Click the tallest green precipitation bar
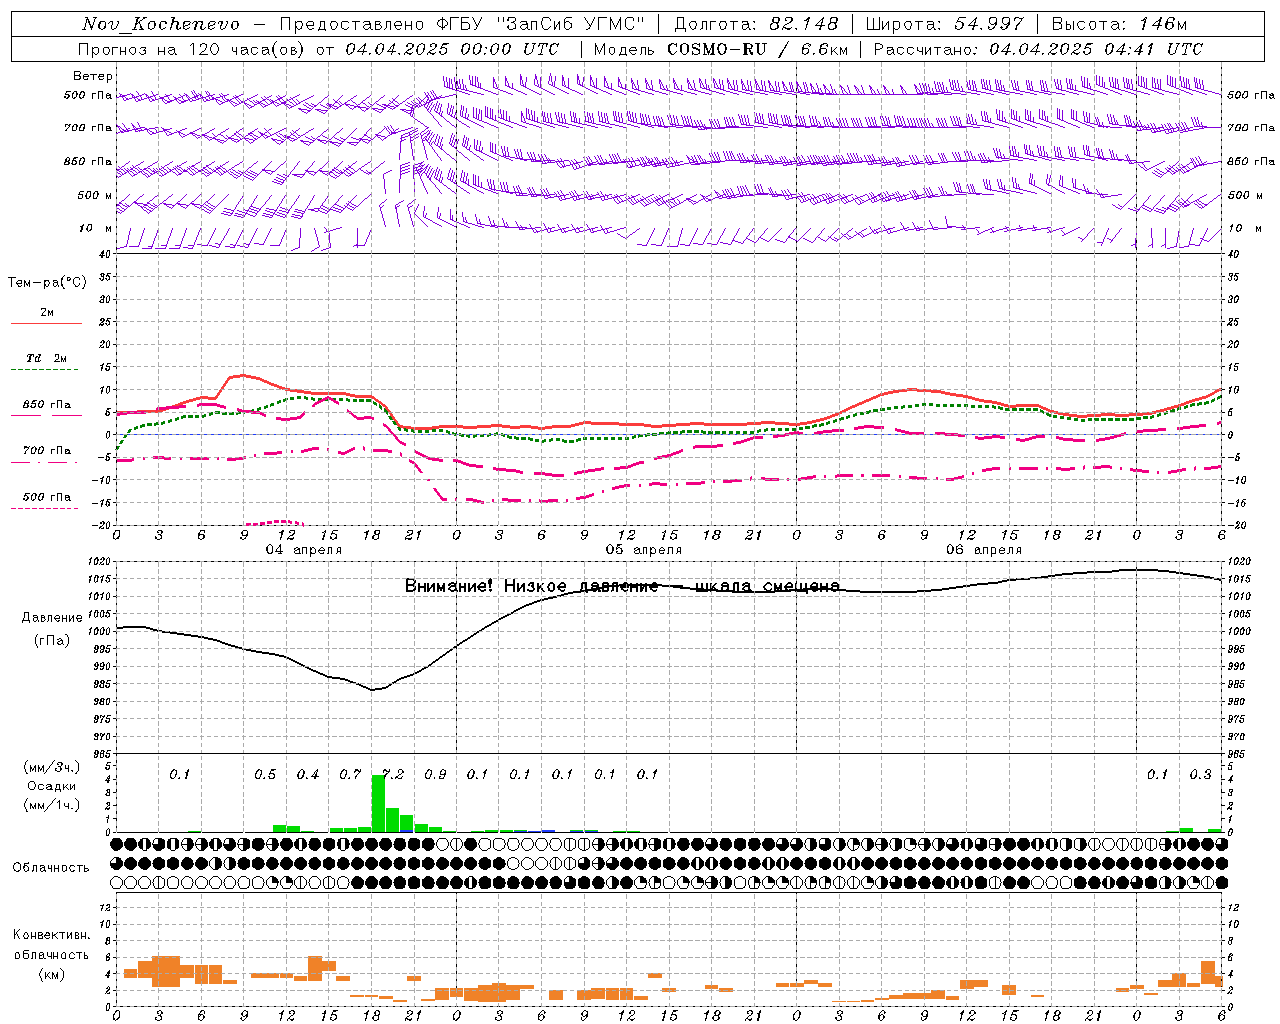The width and height of the screenshot is (1280, 1024). (x=378, y=803)
